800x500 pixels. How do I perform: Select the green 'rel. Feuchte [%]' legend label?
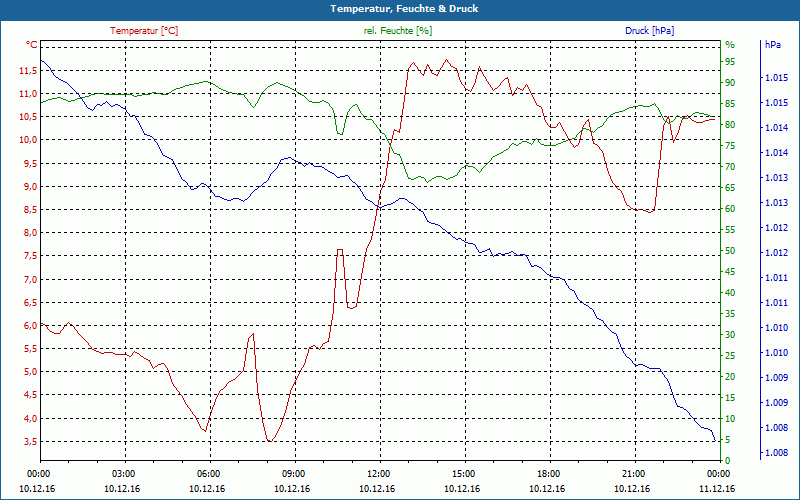point(398,31)
